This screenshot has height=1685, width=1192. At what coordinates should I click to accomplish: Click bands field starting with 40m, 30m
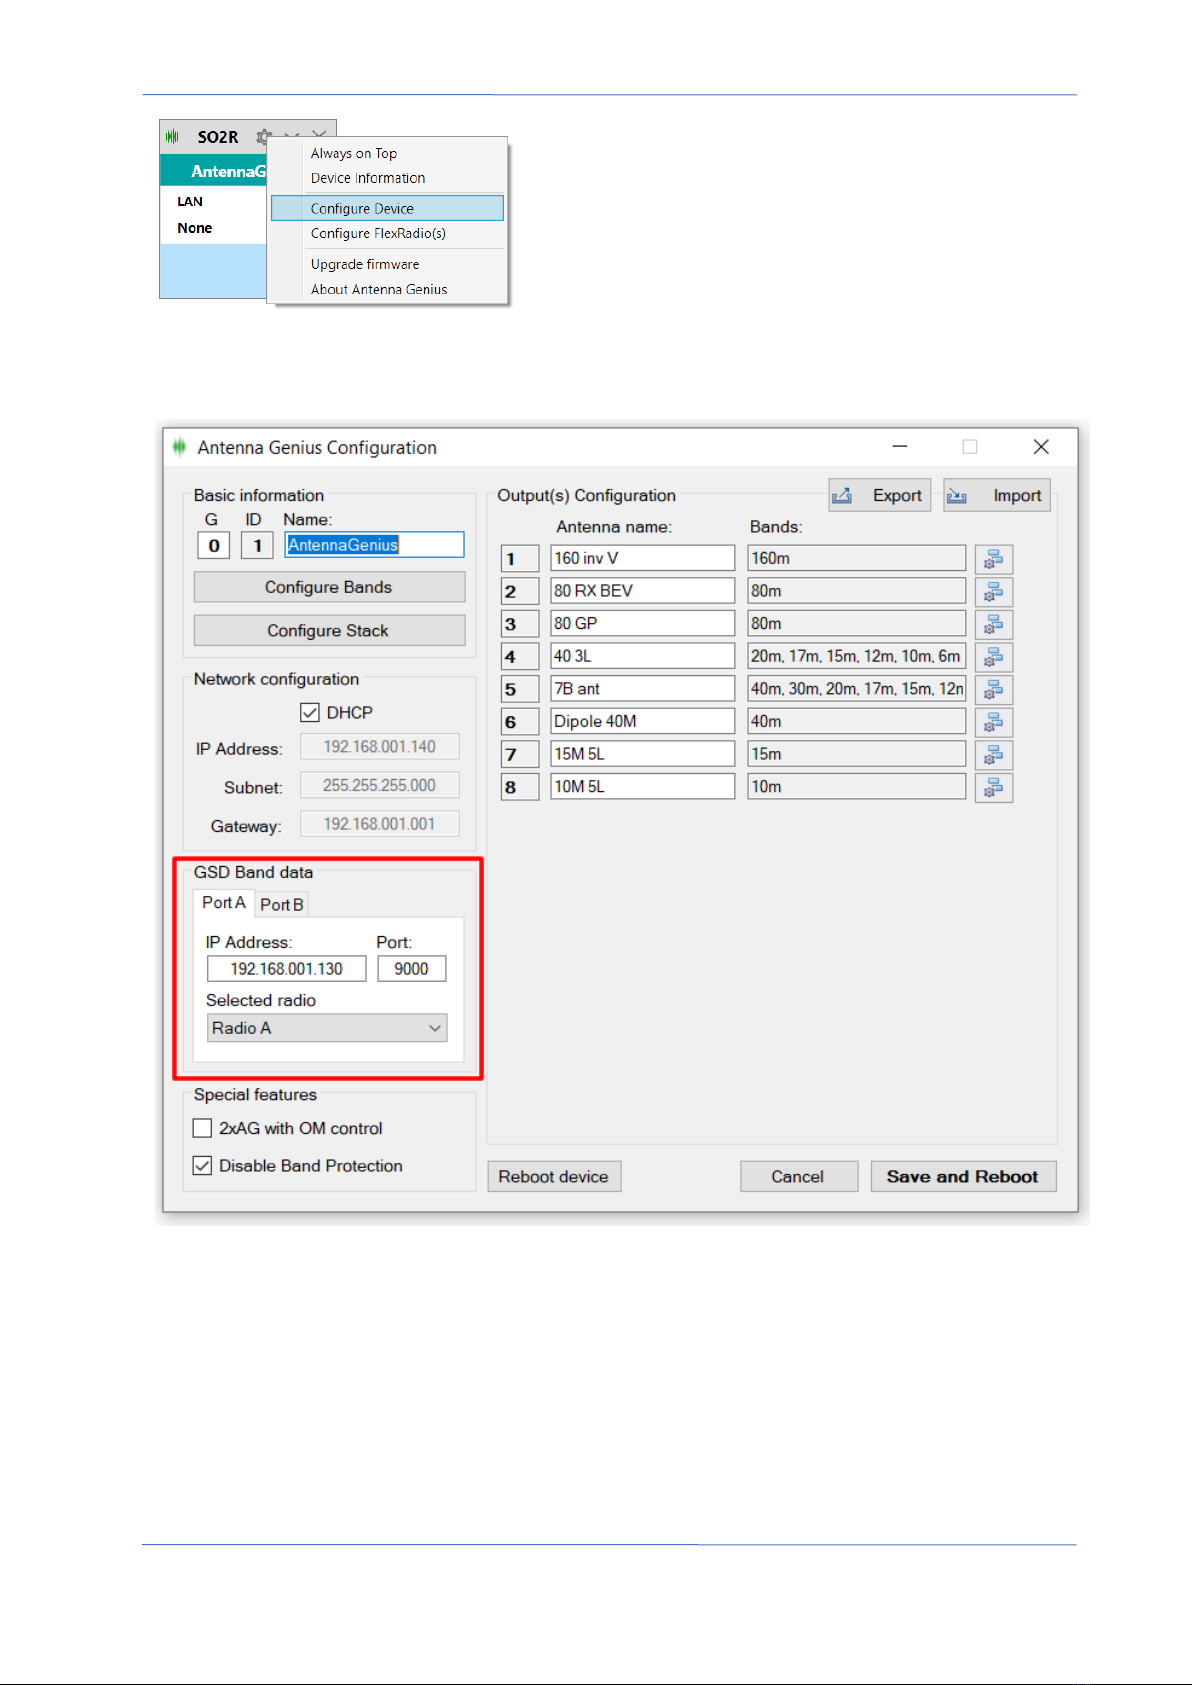coord(857,688)
